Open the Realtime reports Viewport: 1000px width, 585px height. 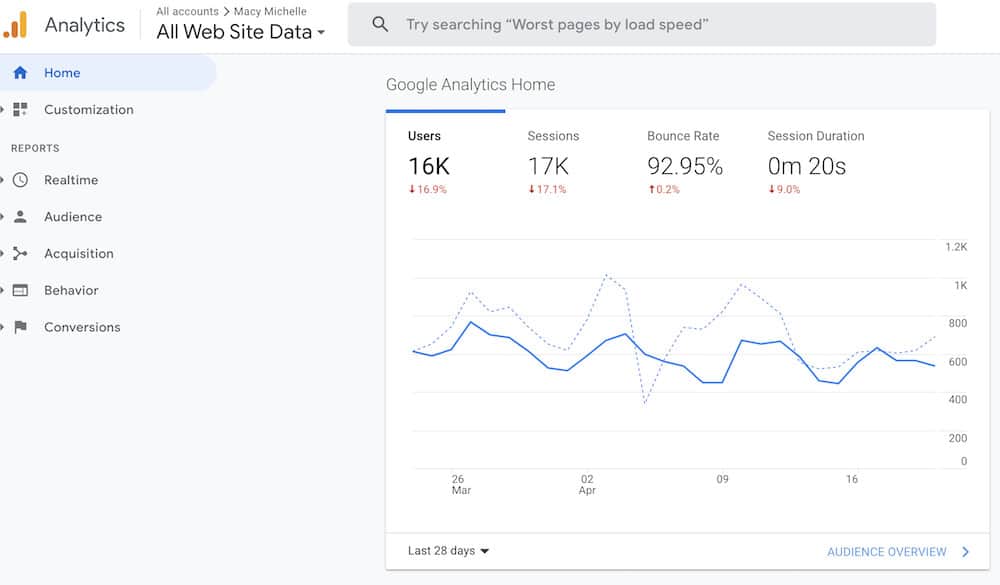[x=71, y=180]
